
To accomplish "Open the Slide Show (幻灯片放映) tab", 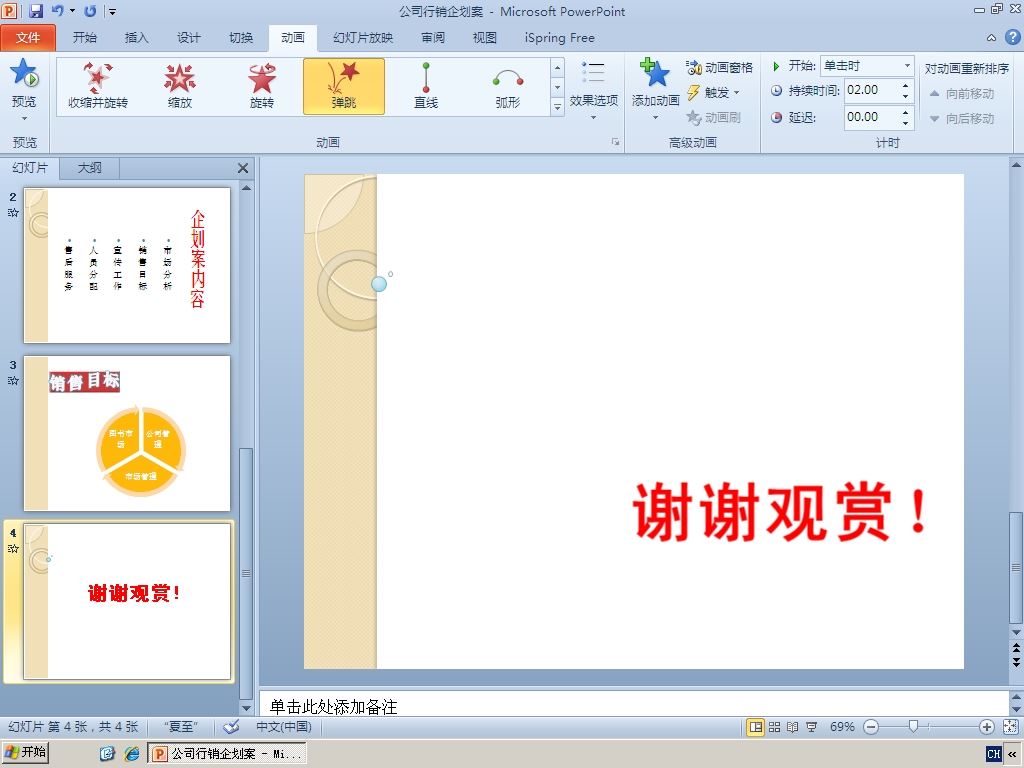I will (x=363, y=38).
